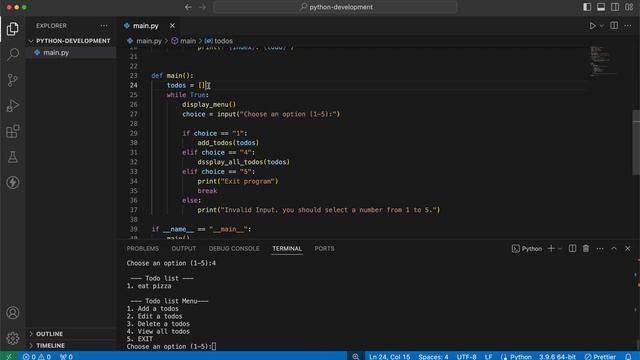Click the editor minimap
Image resolution: width=640 pixels, height=360 pixels.
[x=604, y=61]
